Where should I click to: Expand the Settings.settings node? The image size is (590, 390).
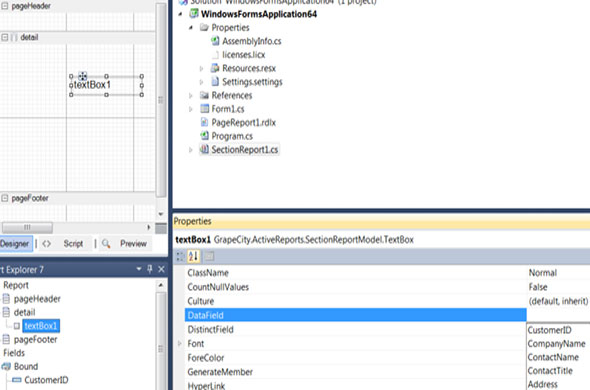pyautogui.click(x=201, y=82)
